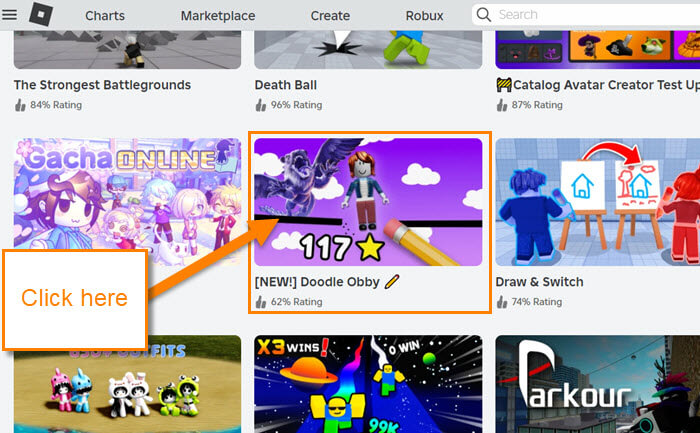Click the 84% Rating thumbs-up icon
This screenshot has width=700, height=433.
[x=20, y=105]
